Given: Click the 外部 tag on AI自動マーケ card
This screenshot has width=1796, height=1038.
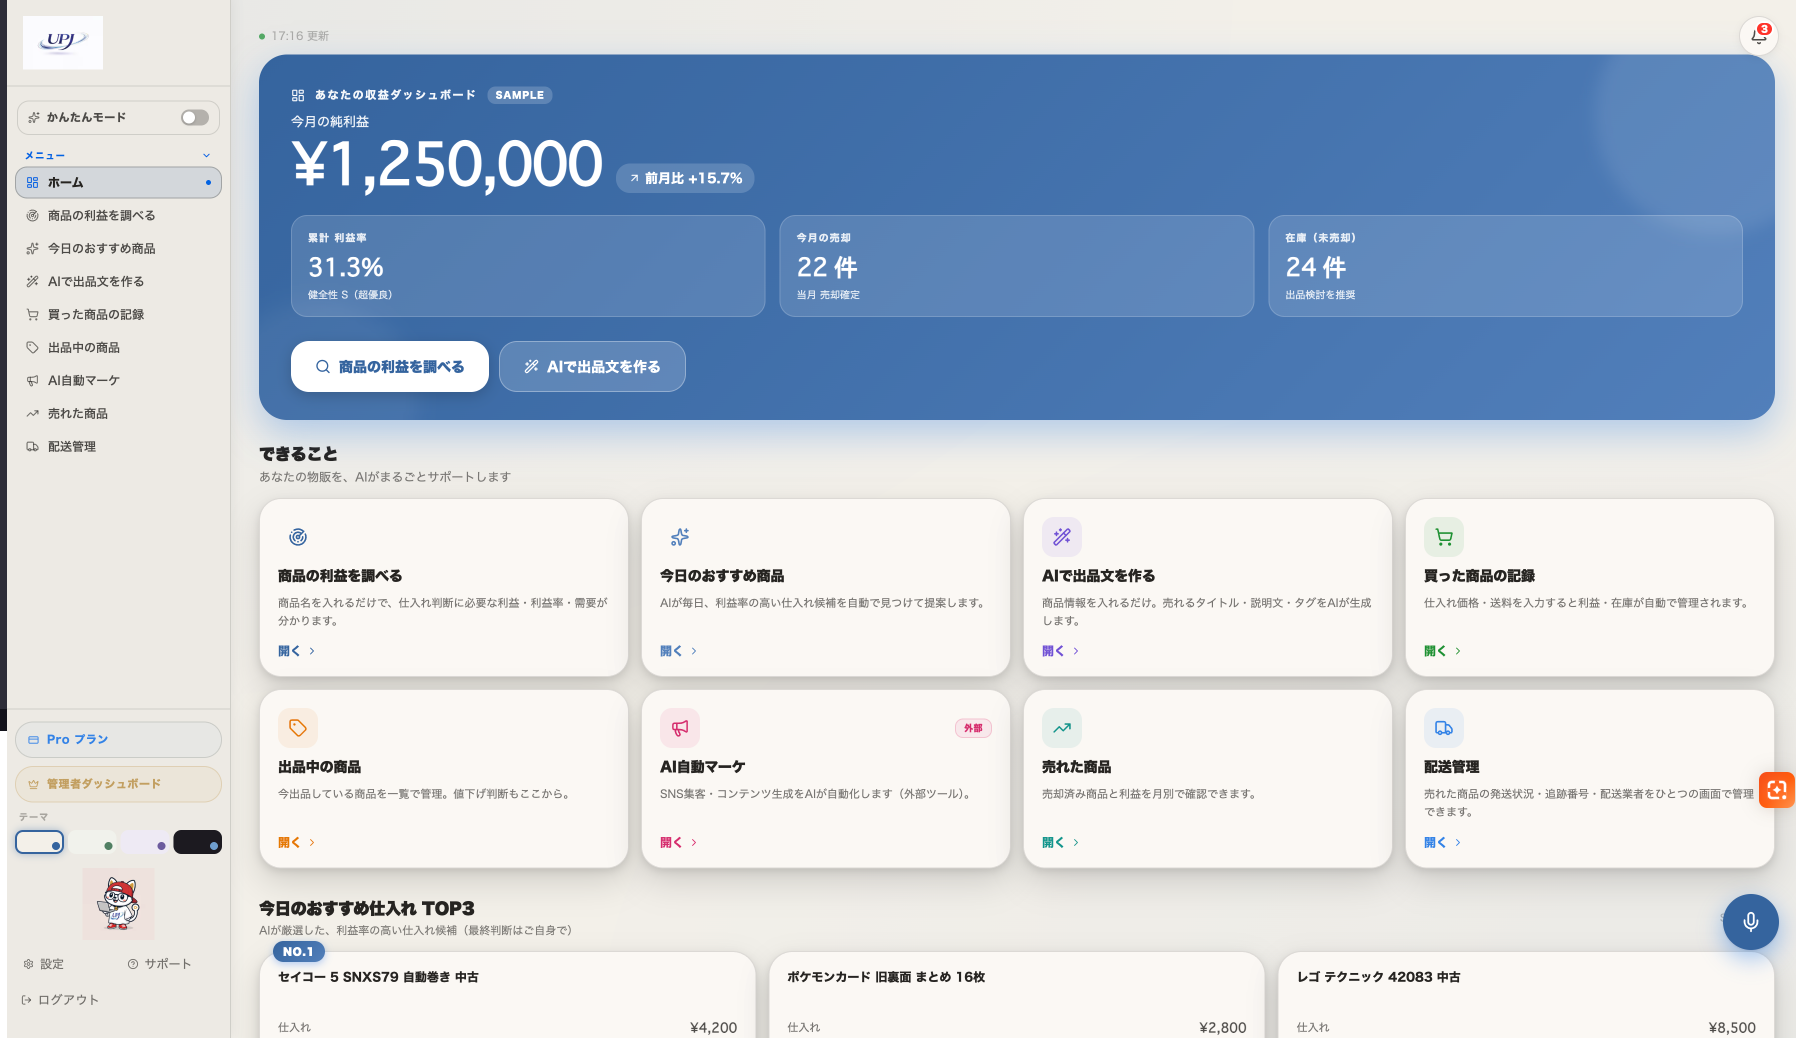Looking at the screenshot, I should [973, 728].
